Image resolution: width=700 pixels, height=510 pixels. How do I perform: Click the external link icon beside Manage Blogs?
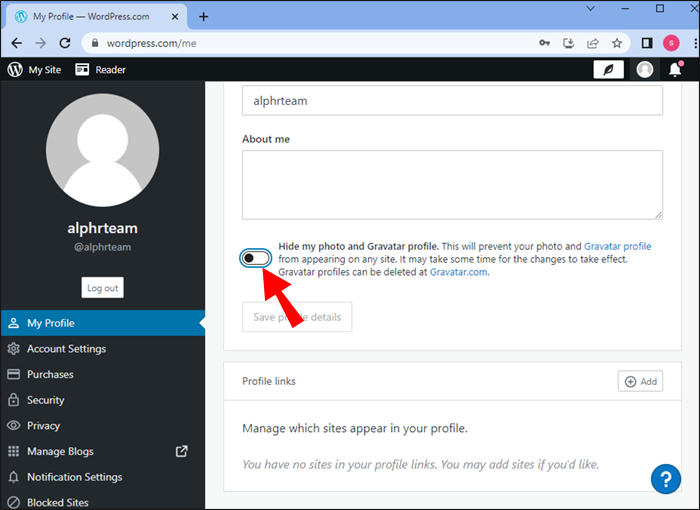click(182, 451)
